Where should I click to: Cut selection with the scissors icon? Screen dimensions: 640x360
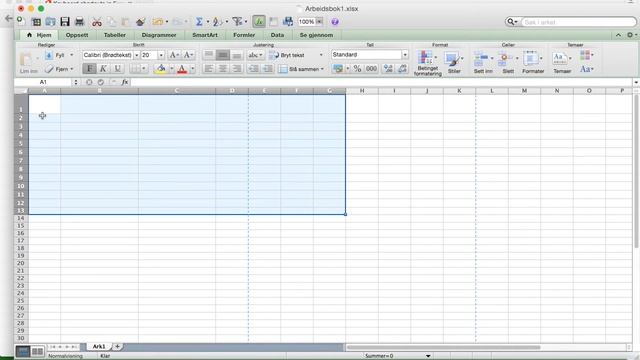coord(97,22)
